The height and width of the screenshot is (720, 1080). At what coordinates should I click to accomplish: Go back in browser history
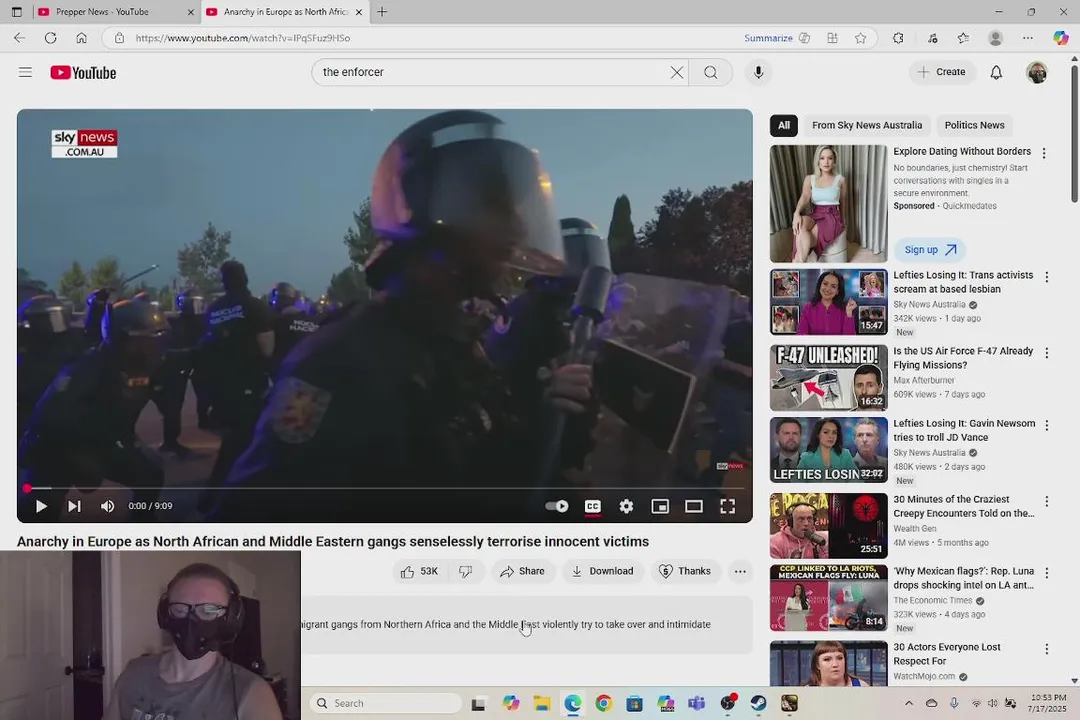pyautogui.click(x=19, y=38)
